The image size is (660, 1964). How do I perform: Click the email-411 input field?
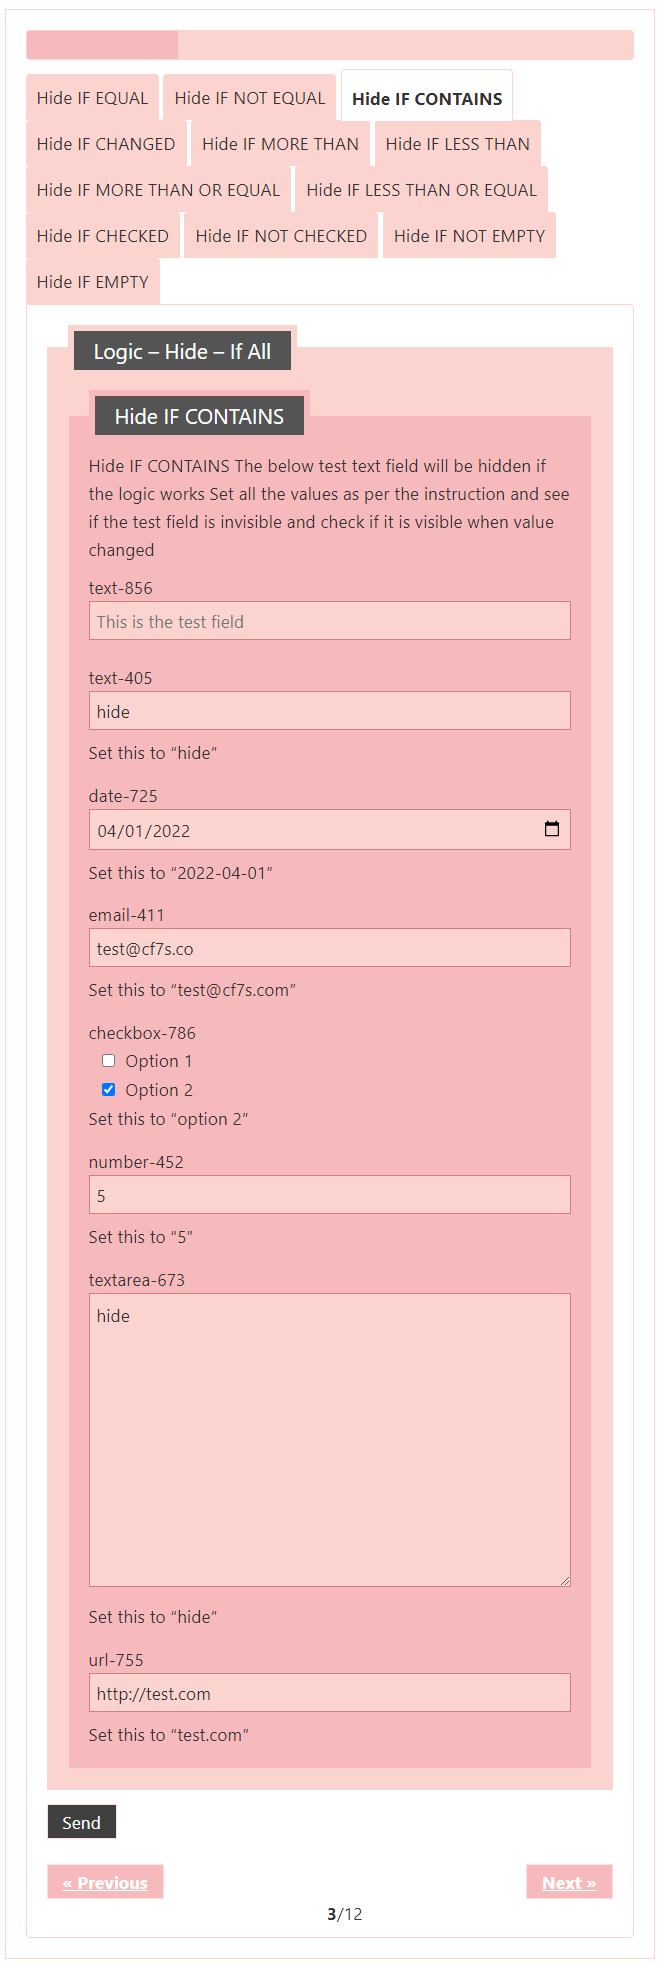(330, 948)
